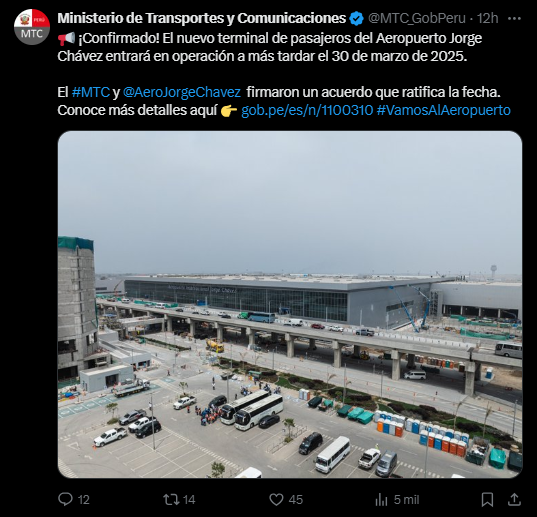This screenshot has width=537, height=517.
Task: View analytics via bar chart icon
Action: point(381,500)
